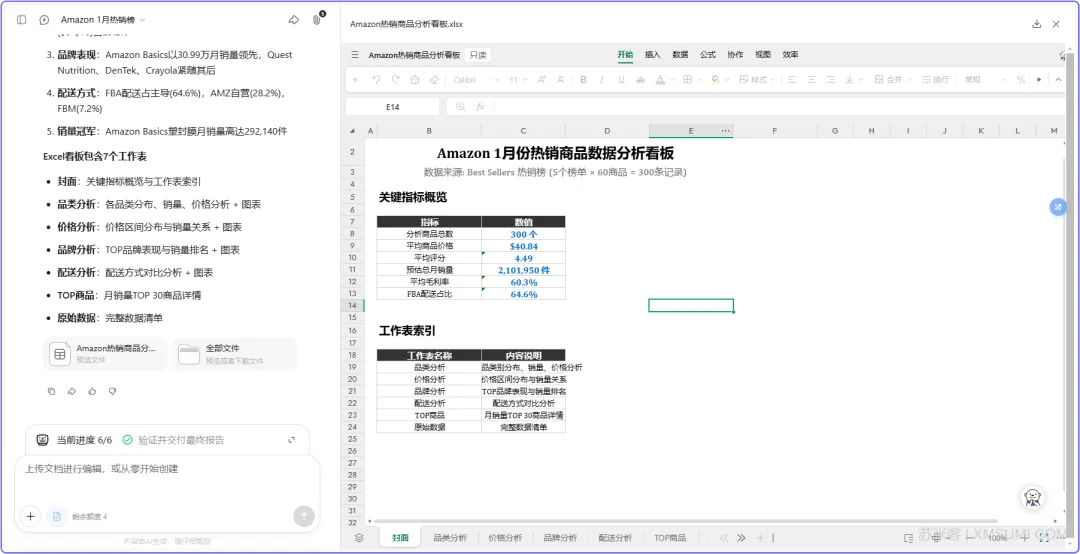The image size is (1080, 554).
Task: Click the E14 name box
Action: tap(393, 107)
